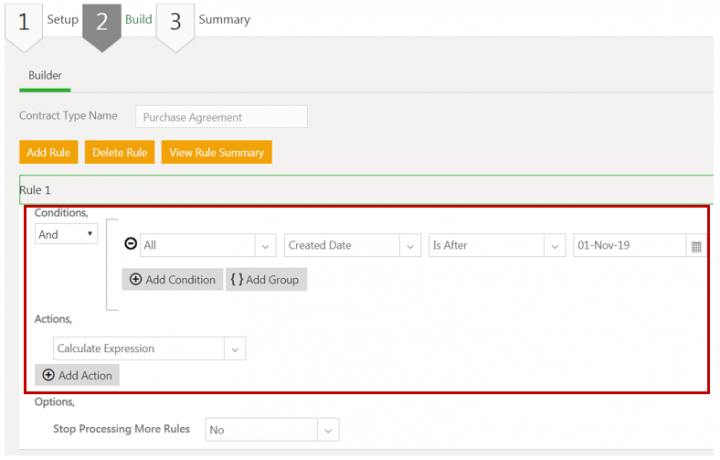Click step 3 Summary wizard marker
This screenshot has width=720, height=460.
pos(175,22)
